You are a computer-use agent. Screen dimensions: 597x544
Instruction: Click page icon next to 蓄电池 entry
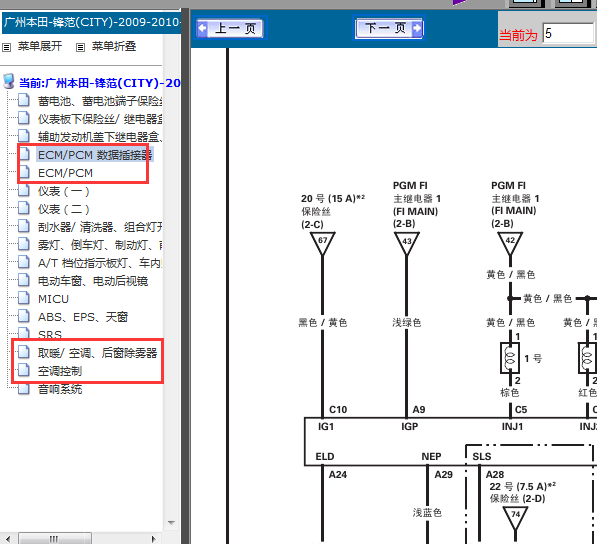(x=24, y=100)
